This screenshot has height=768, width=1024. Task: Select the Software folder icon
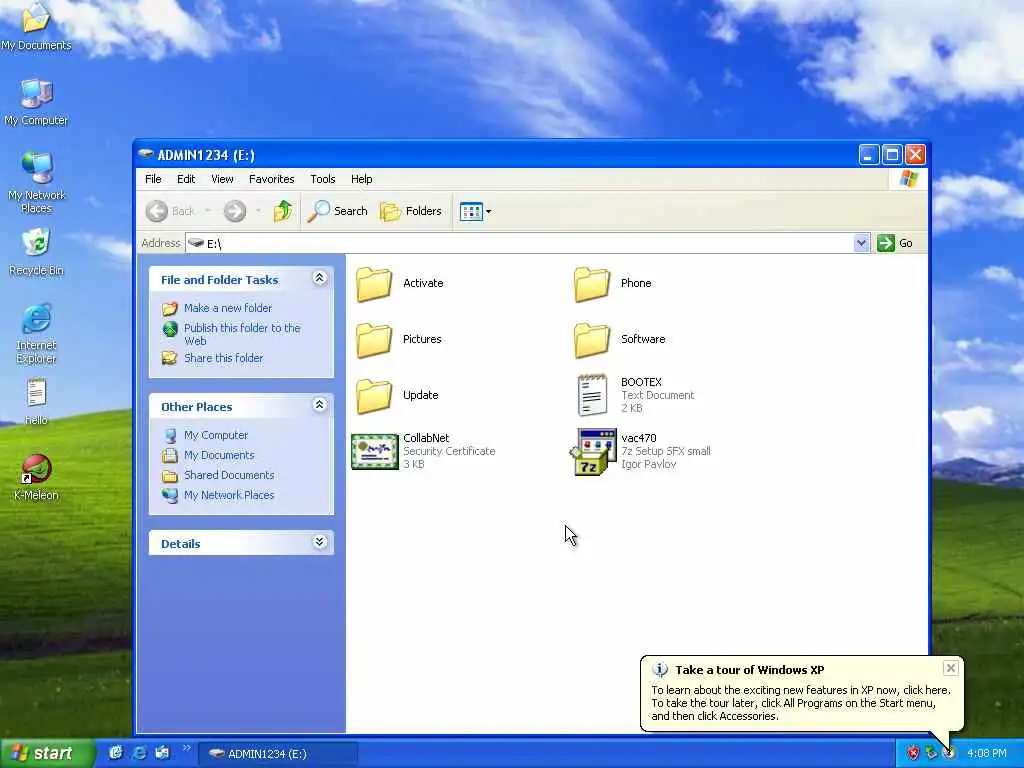[x=592, y=340]
